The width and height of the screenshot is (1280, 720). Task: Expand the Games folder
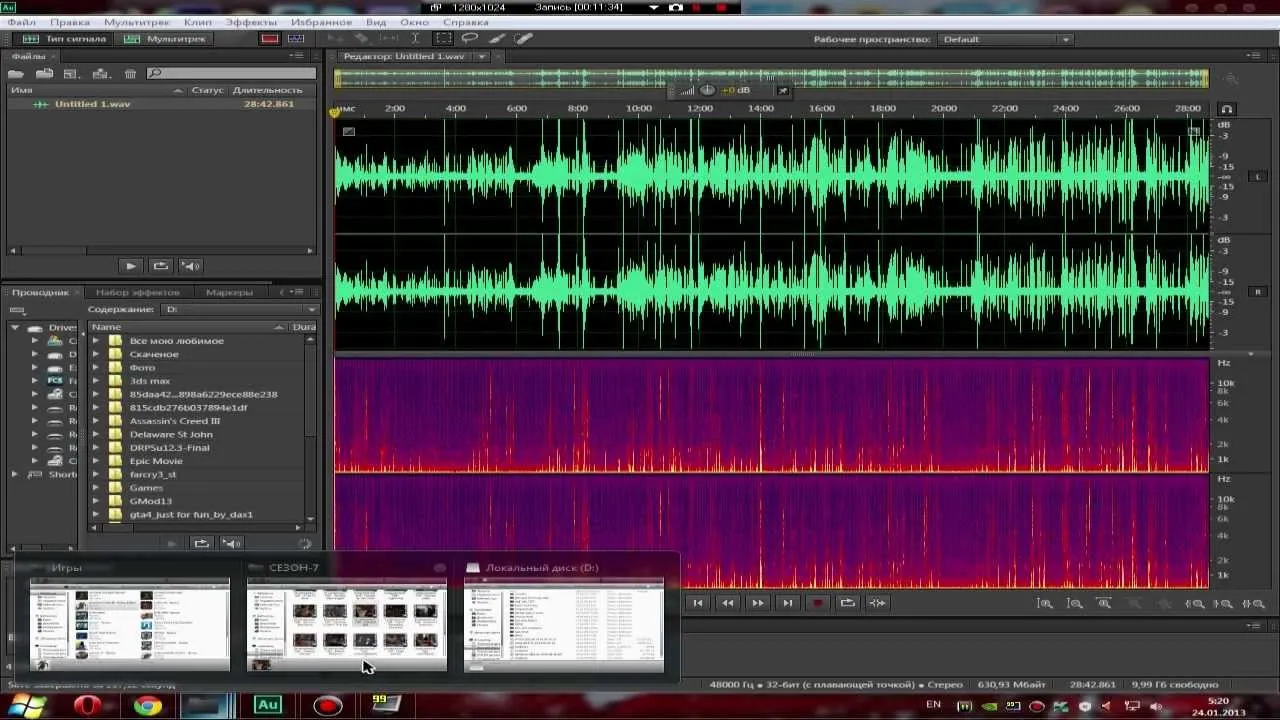tap(97, 487)
